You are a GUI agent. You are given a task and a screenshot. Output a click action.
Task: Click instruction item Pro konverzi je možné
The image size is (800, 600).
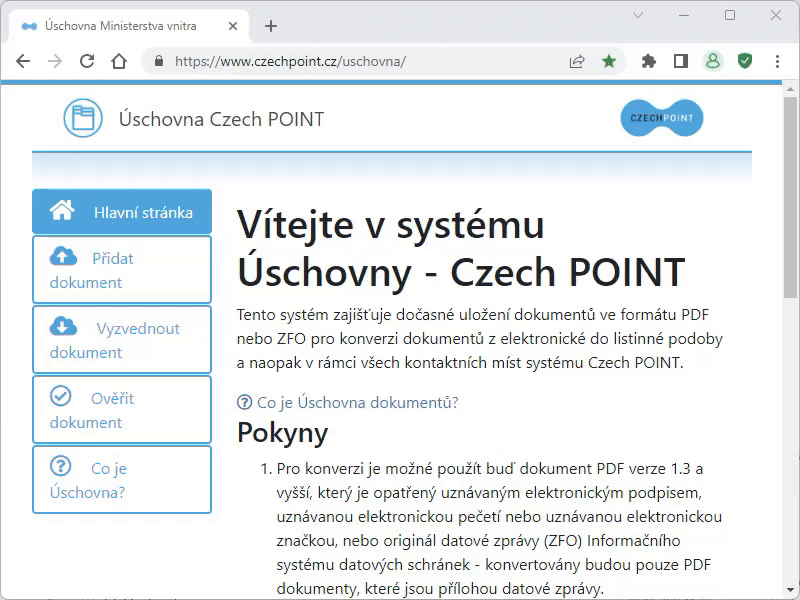pyautogui.click(x=499, y=529)
